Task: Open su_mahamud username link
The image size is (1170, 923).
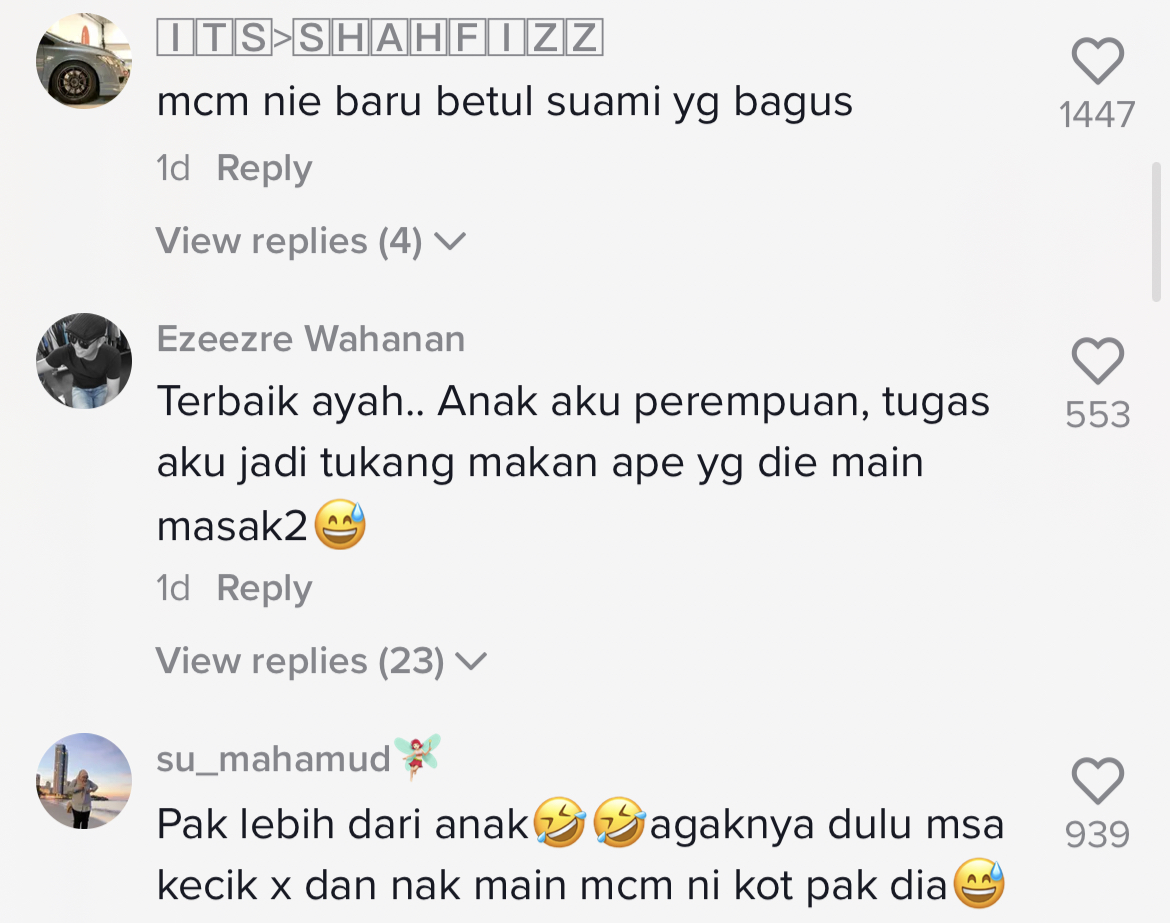Action: click(273, 759)
